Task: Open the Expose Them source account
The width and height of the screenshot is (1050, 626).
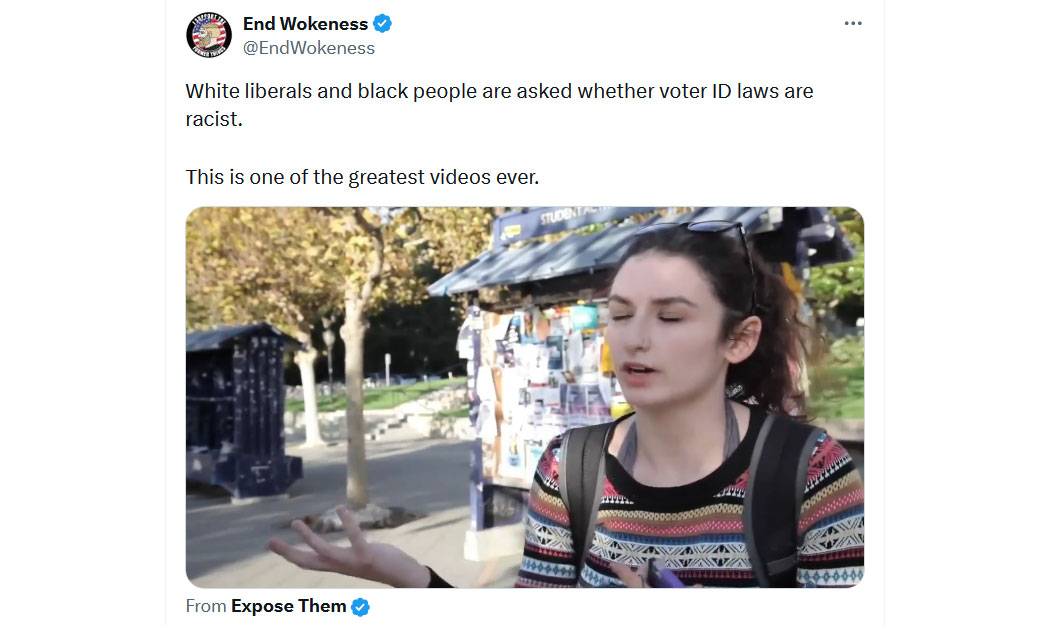Action: pos(289,606)
